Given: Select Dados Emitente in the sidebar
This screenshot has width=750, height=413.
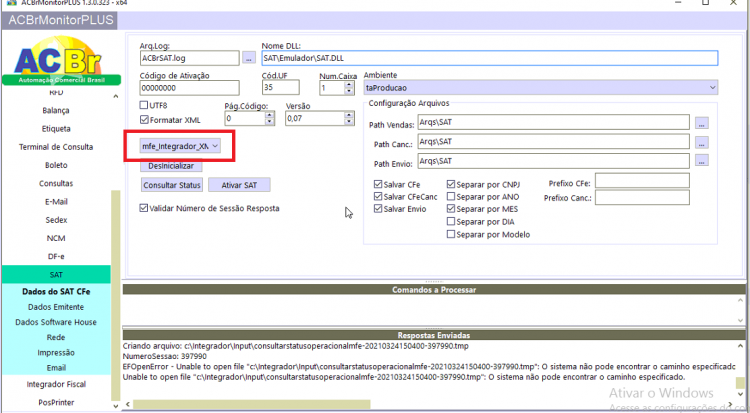Looking at the screenshot, I should click(56, 307).
